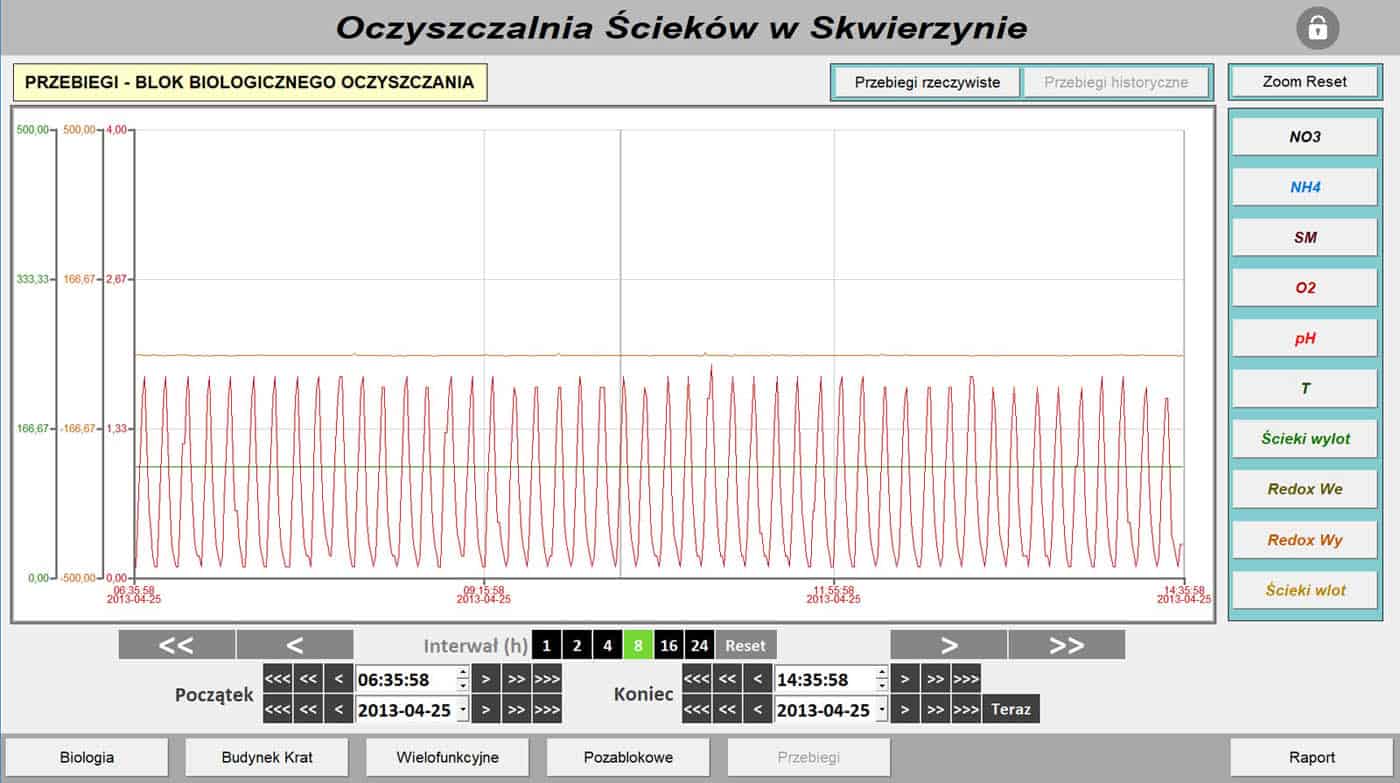This screenshot has height=783, width=1400.
Task: Click < beside Koniec time 14:35:58
Action: (x=757, y=679)
